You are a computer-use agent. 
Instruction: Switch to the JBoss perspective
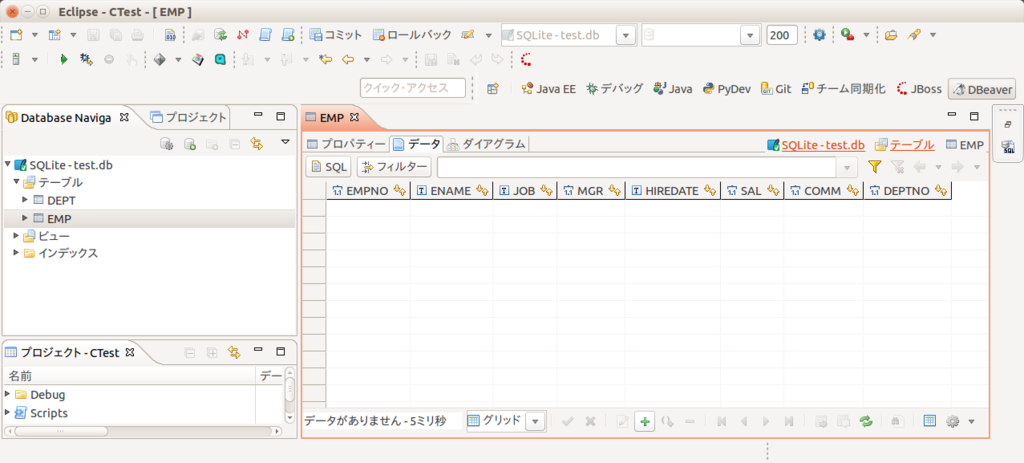(x=920, y=89)
